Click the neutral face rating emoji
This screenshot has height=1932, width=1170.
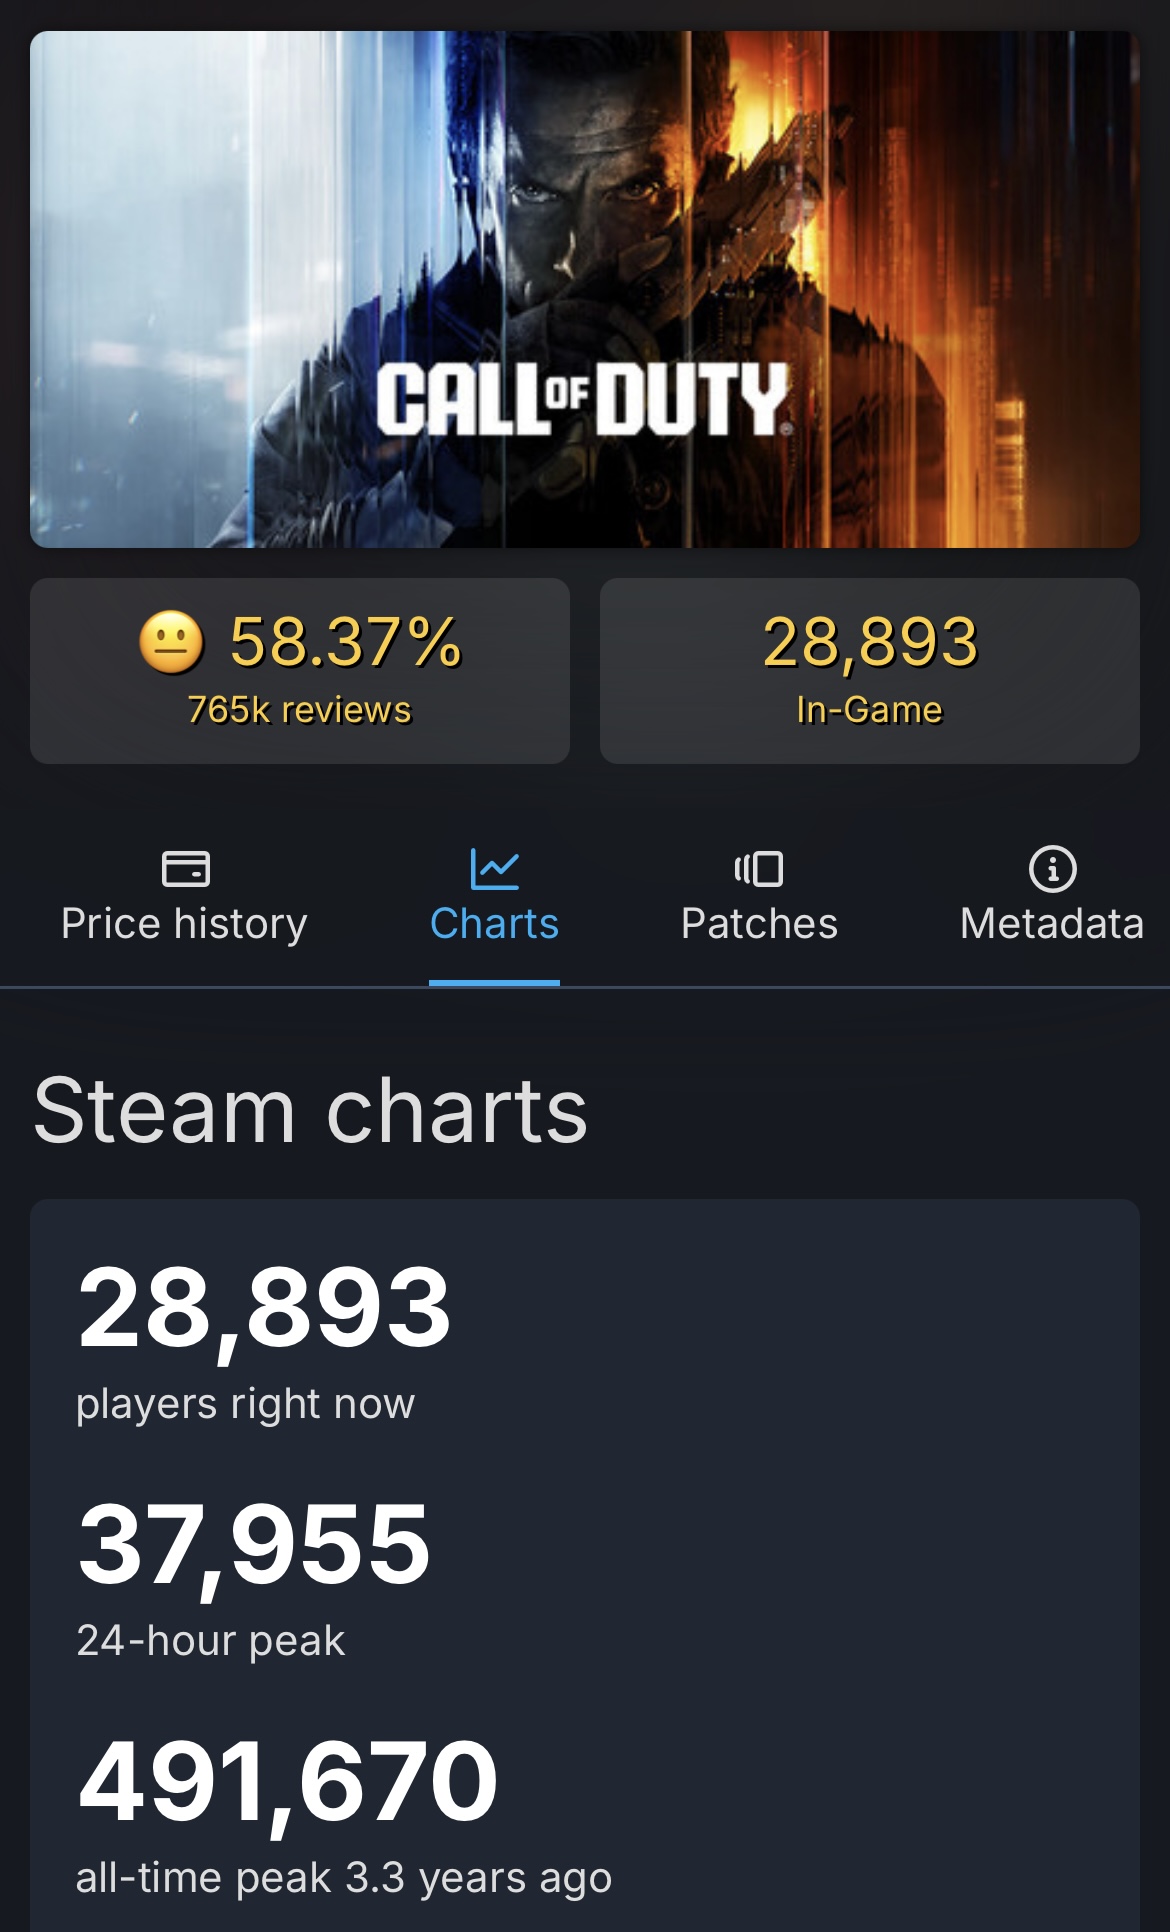pos(171,642)
